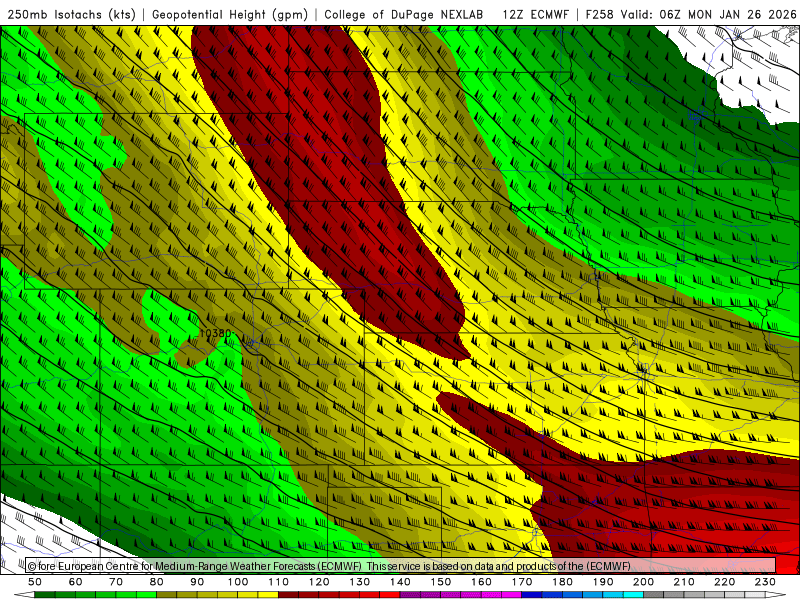Click the blue swatch below the 170 label
800x600 pixels.
[x=532, y=595]
